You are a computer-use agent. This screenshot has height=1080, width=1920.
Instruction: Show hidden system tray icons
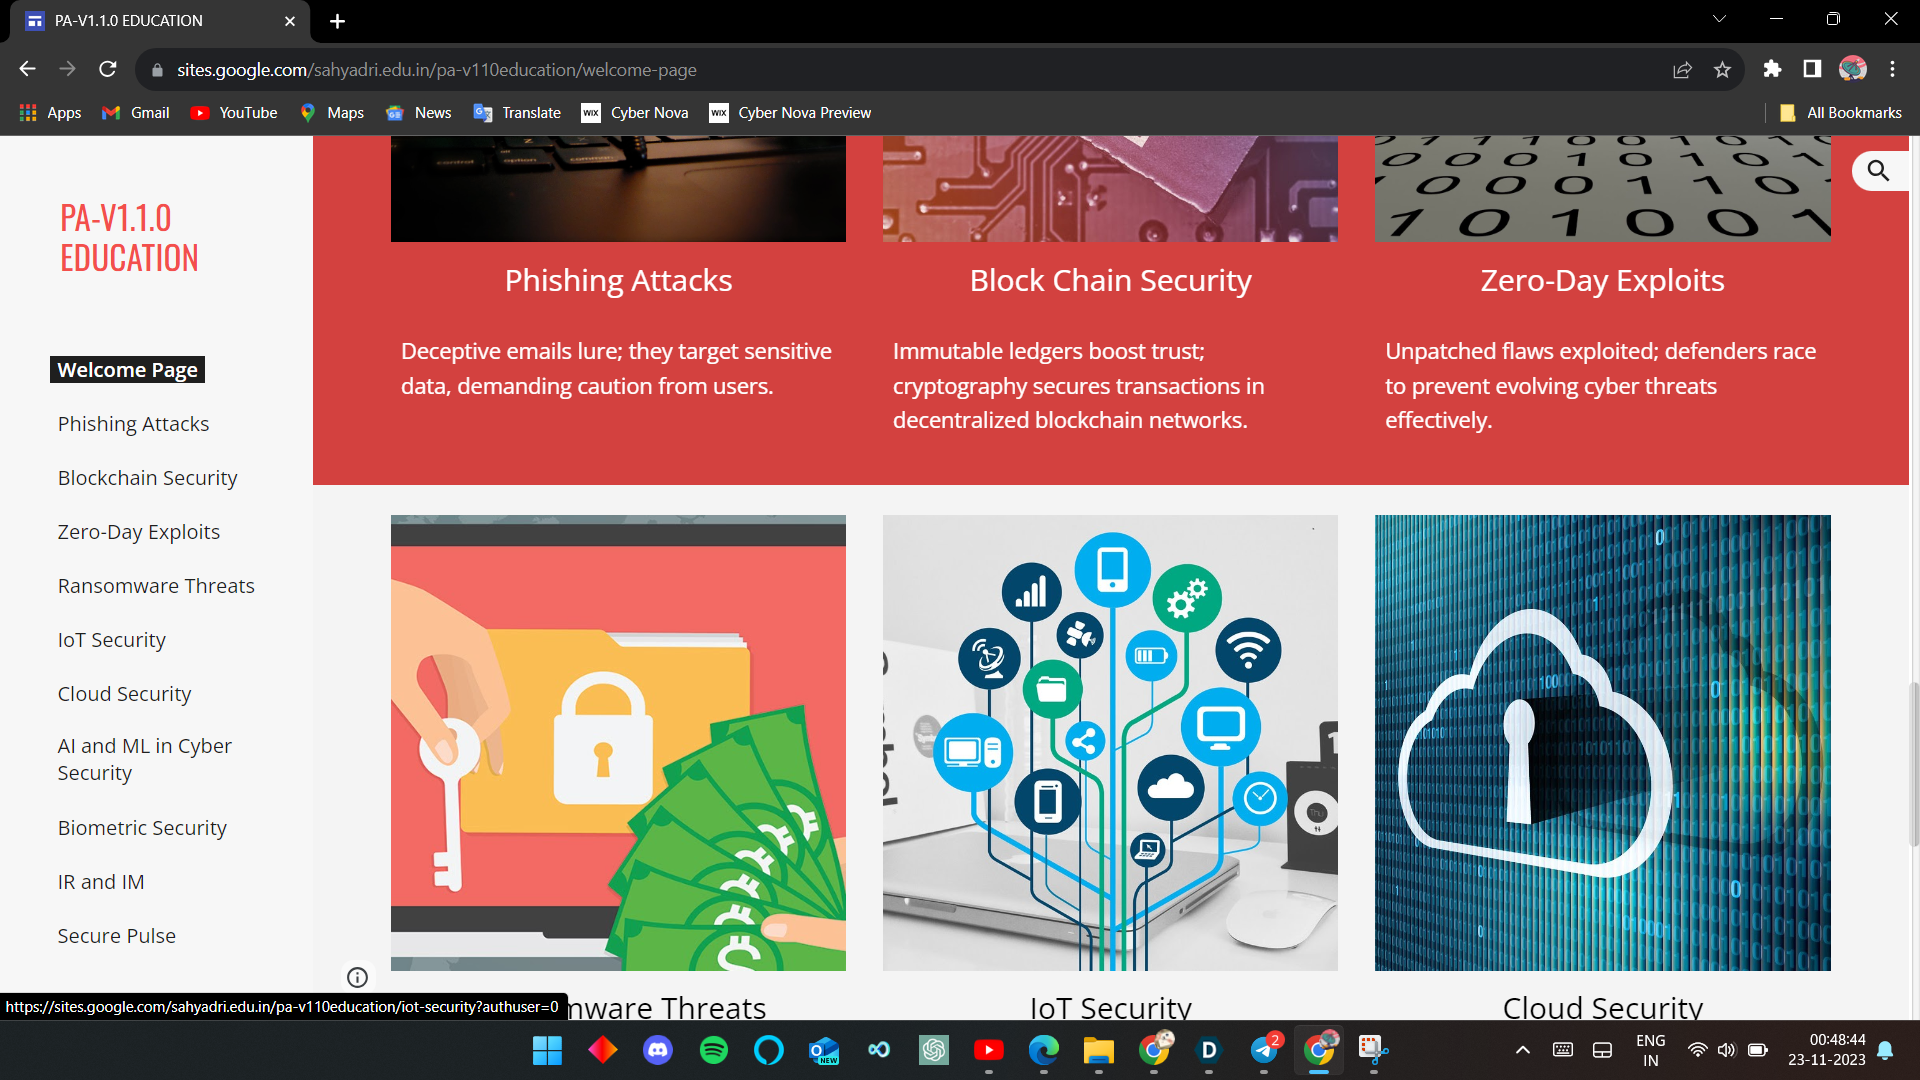coord(1522,1050)
